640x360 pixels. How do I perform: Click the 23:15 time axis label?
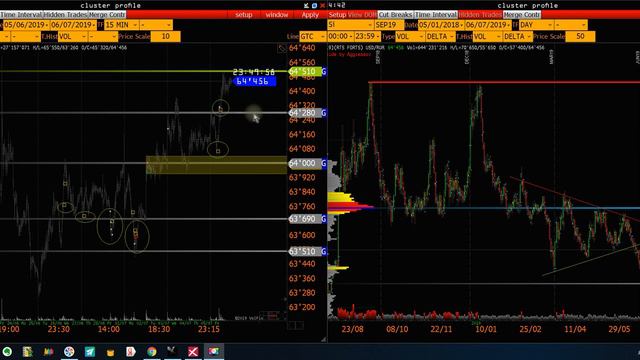tap(209, 329)
